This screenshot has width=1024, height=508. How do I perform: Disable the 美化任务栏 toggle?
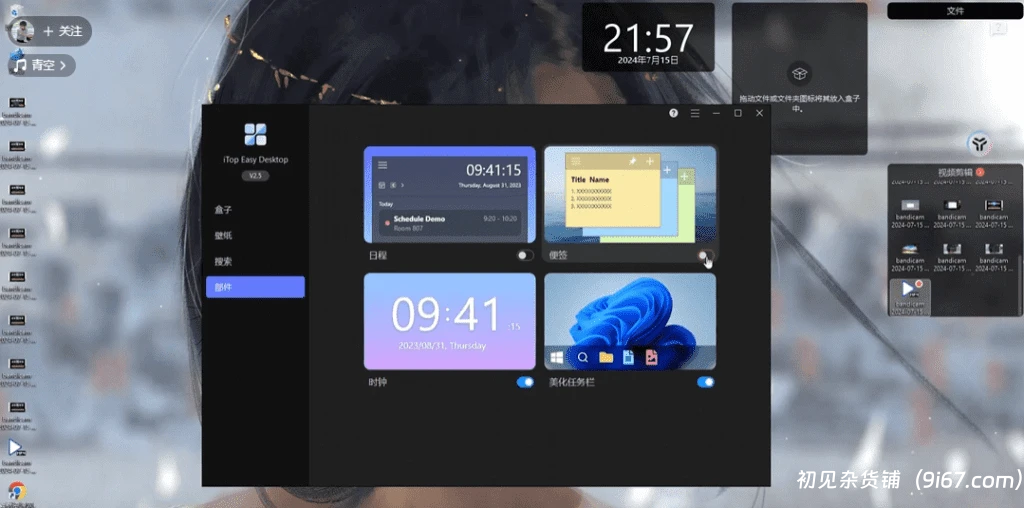[705, 382]
